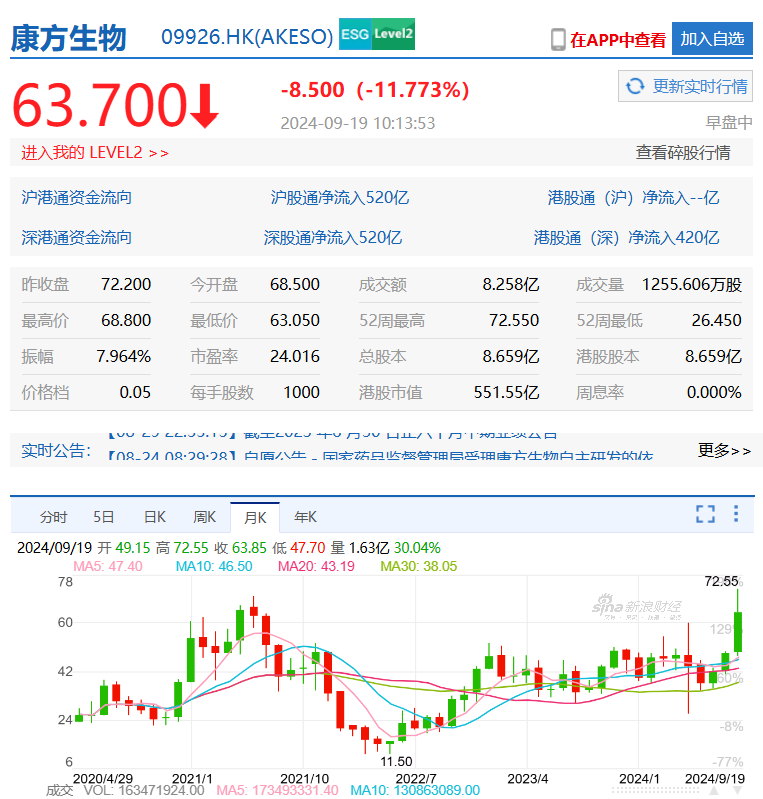Click the MA10: 46.50 indicator label
This screenshot has height=799, width=763.
coord(214,566)
